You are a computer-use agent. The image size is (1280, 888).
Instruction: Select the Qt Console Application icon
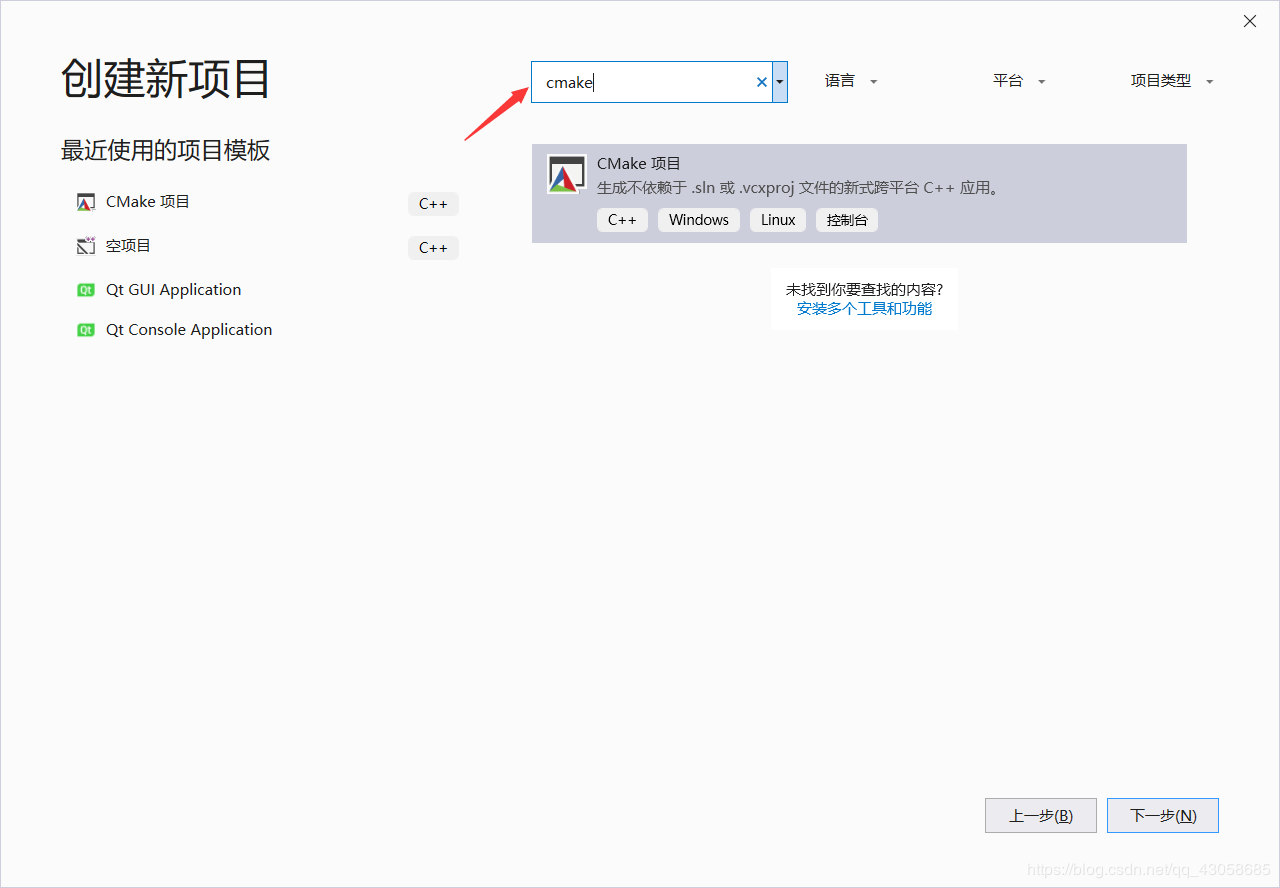(86, 329)
